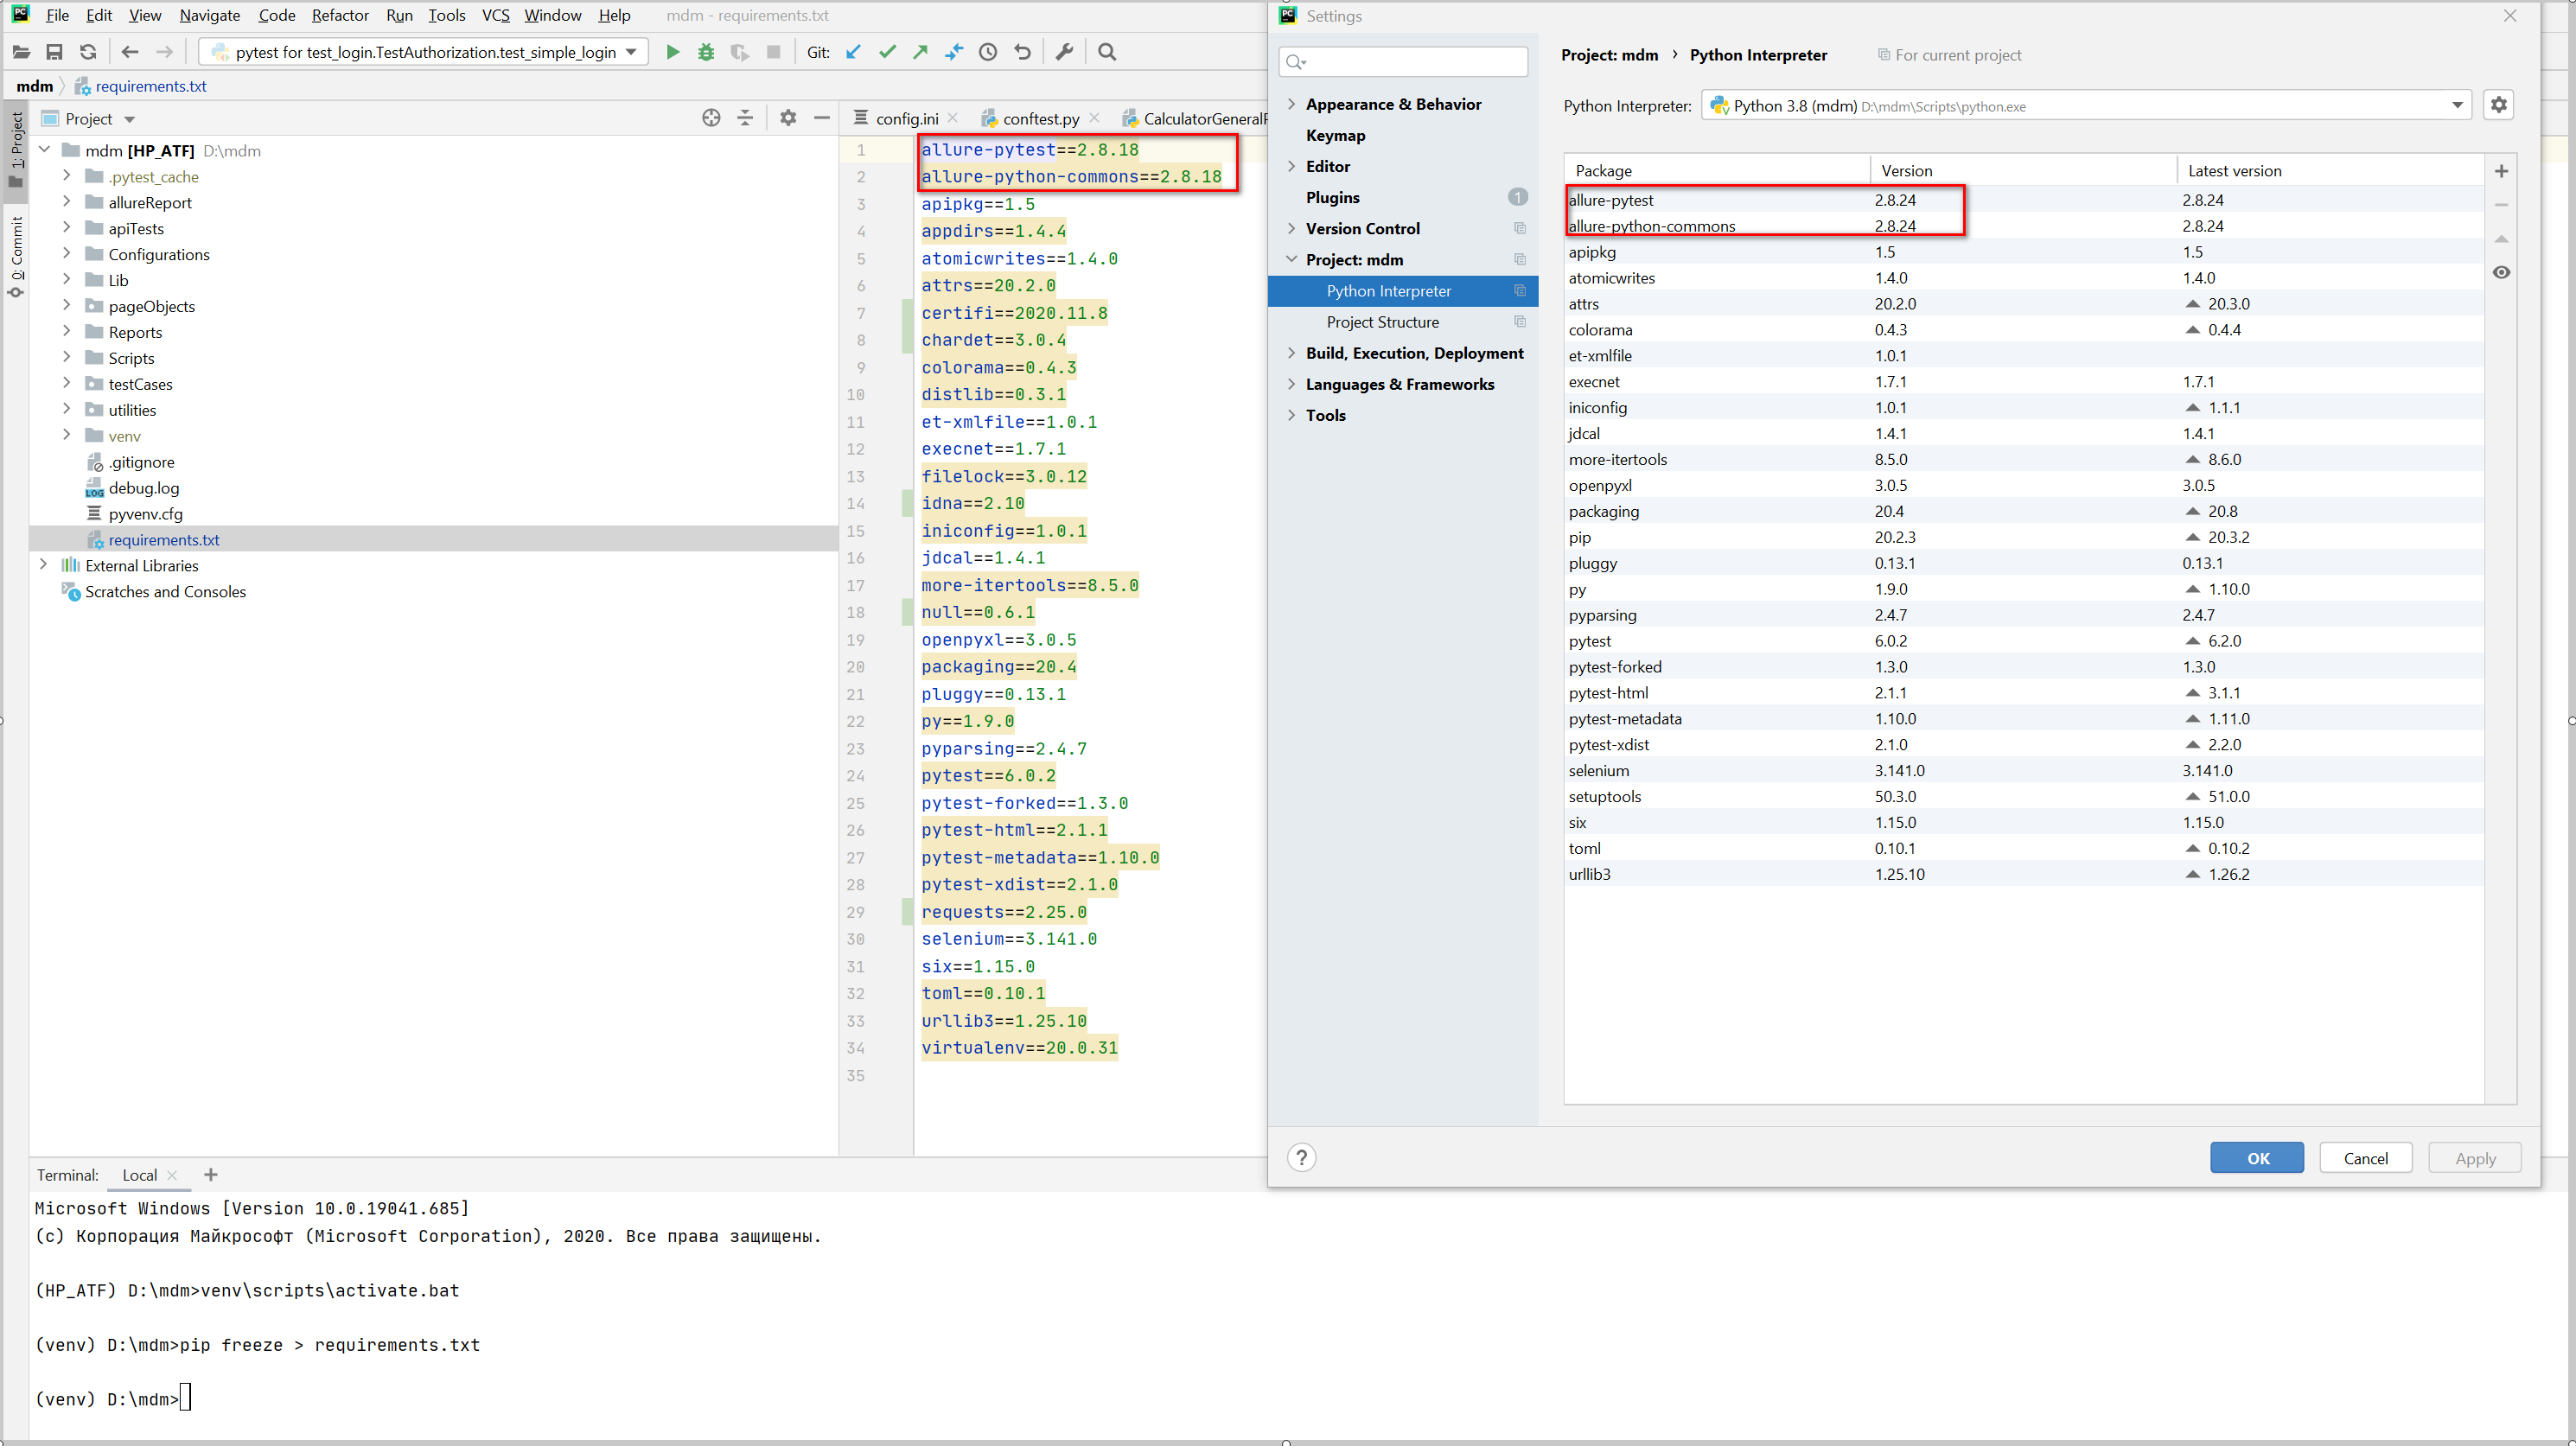Upgrade package using the up-arrow icon
The height and width of the screenshot is (1446, 2576).
2501,238
